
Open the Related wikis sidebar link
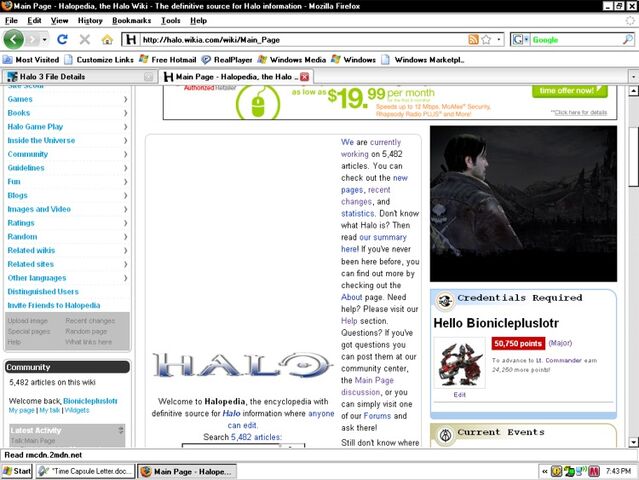tap(31, 251)
